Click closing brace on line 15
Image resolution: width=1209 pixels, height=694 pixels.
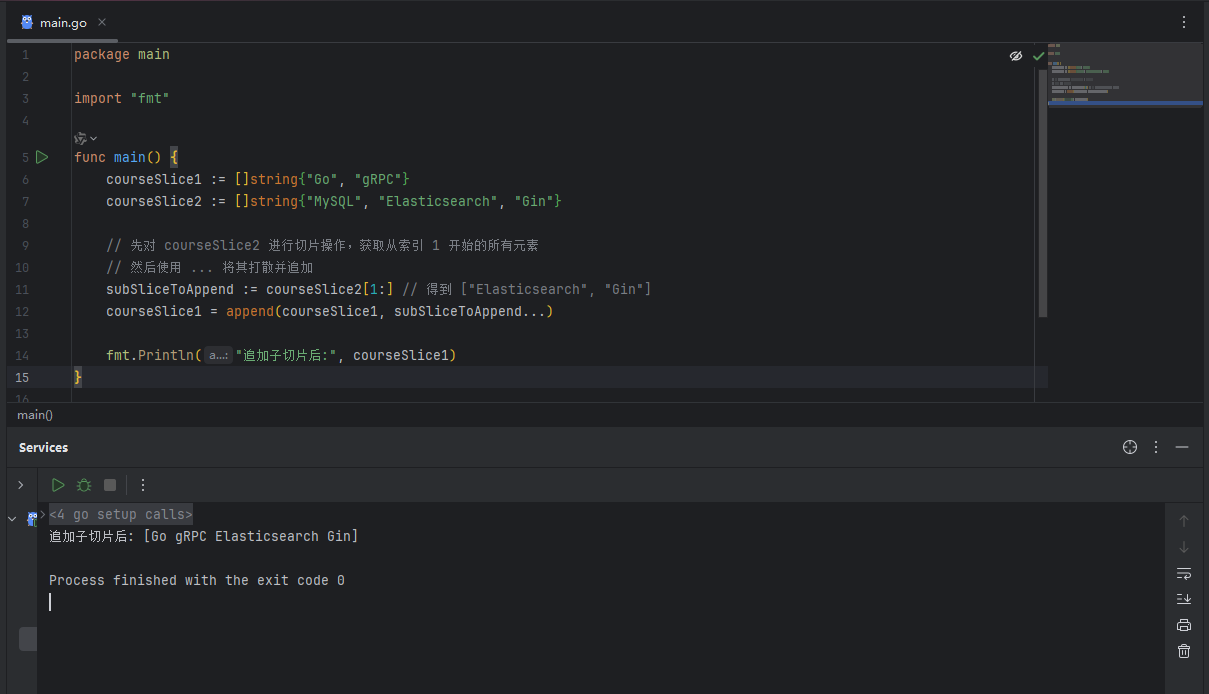pyautogui.click(x=78, y=377)
